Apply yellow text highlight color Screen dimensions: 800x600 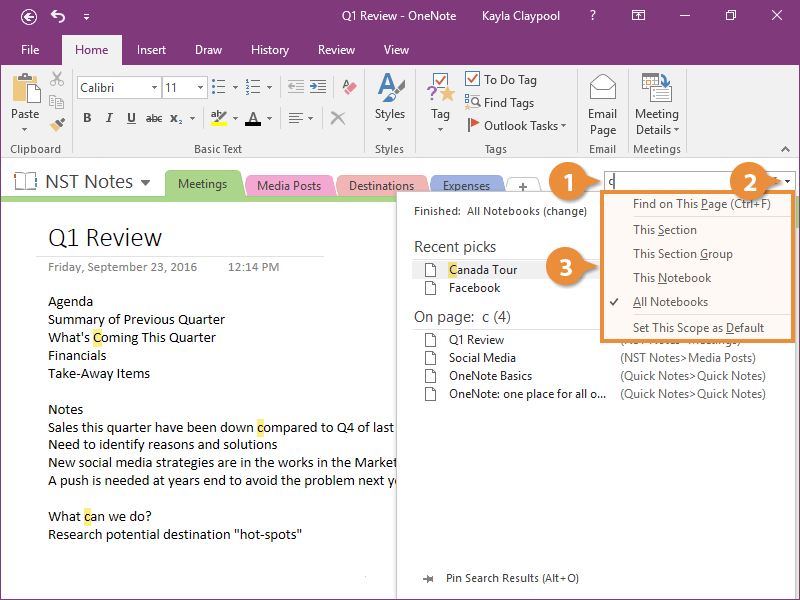click(x=218, y=118)
